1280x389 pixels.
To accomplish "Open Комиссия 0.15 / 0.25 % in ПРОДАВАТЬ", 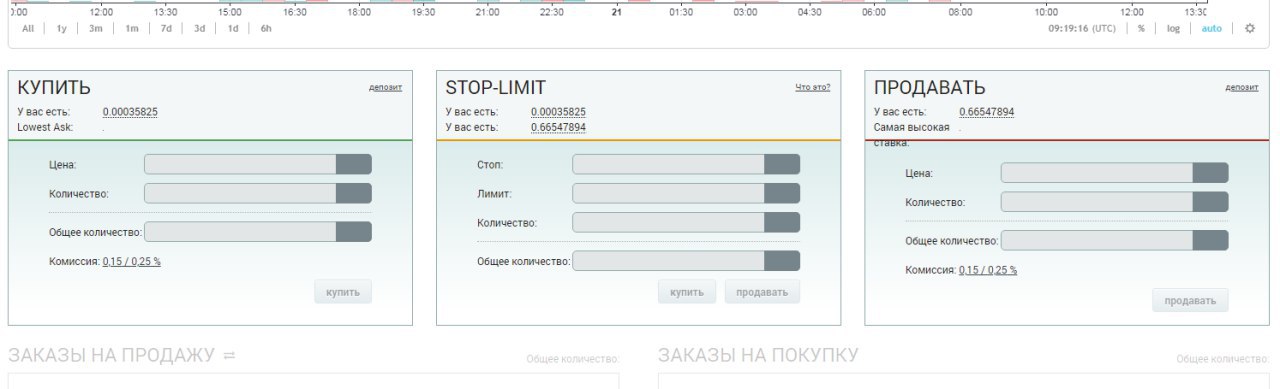I will point(988,270).
